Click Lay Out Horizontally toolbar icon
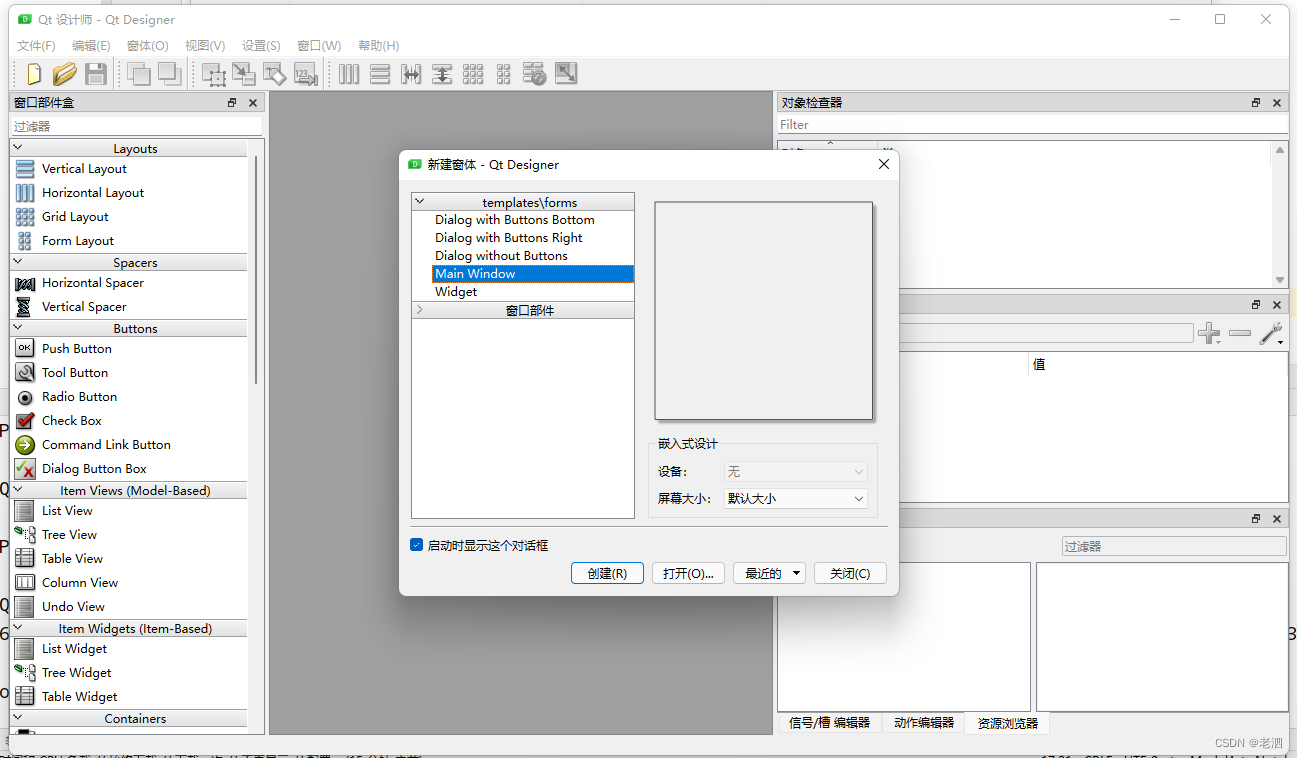1297x758 pixels. click(x=348, y=73)
